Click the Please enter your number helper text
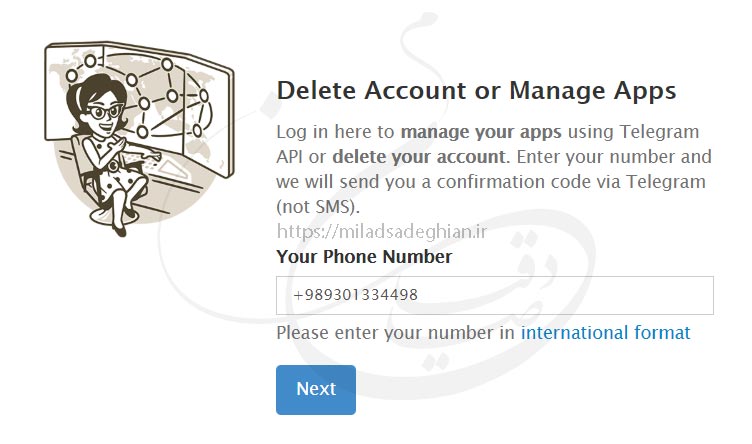Viewport: 752px width, 444px height. pos(396,332)
